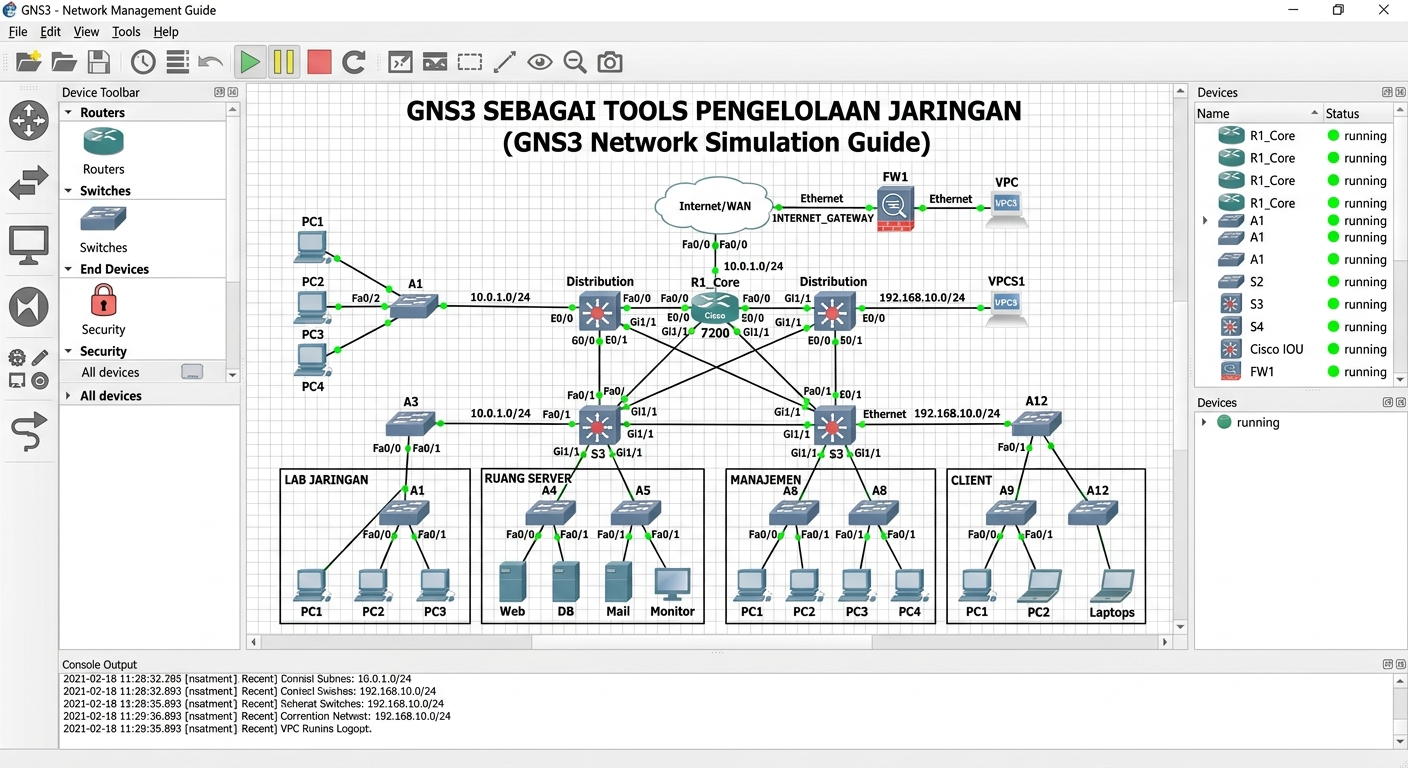The height and width of the screenshot is (768, 1408).
Task: Click the zoom out magnifier icon
Action: tap(575, 62)
